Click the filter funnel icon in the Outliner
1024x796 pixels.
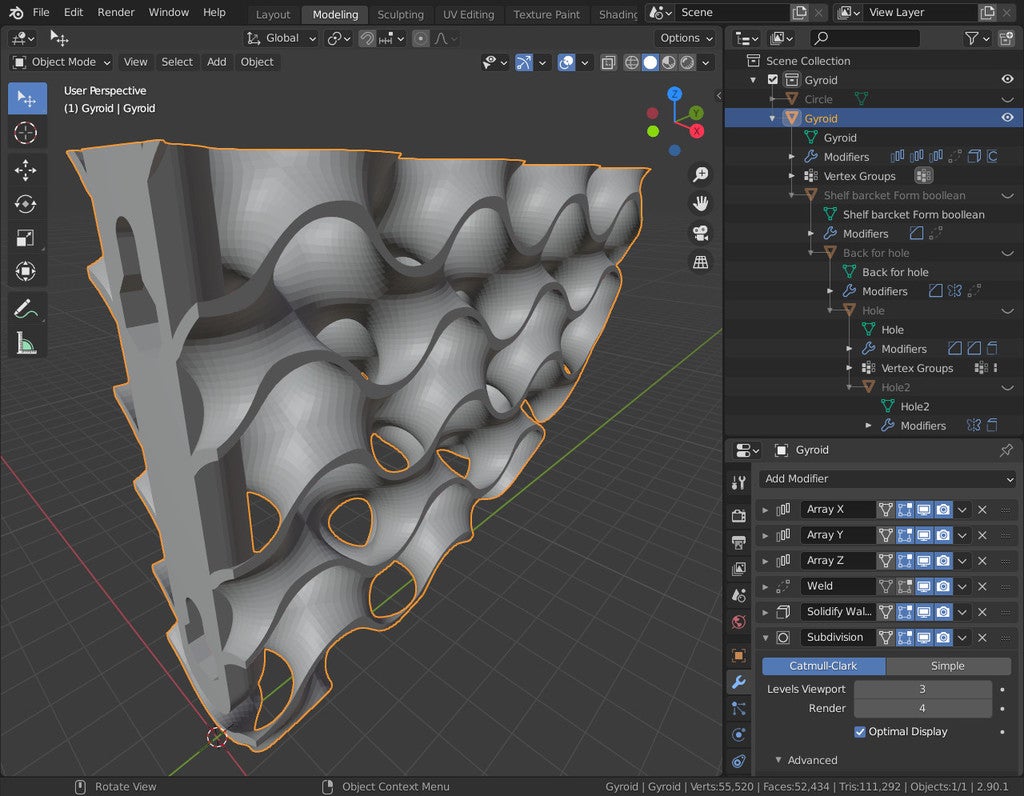click(x=973, y=37)
